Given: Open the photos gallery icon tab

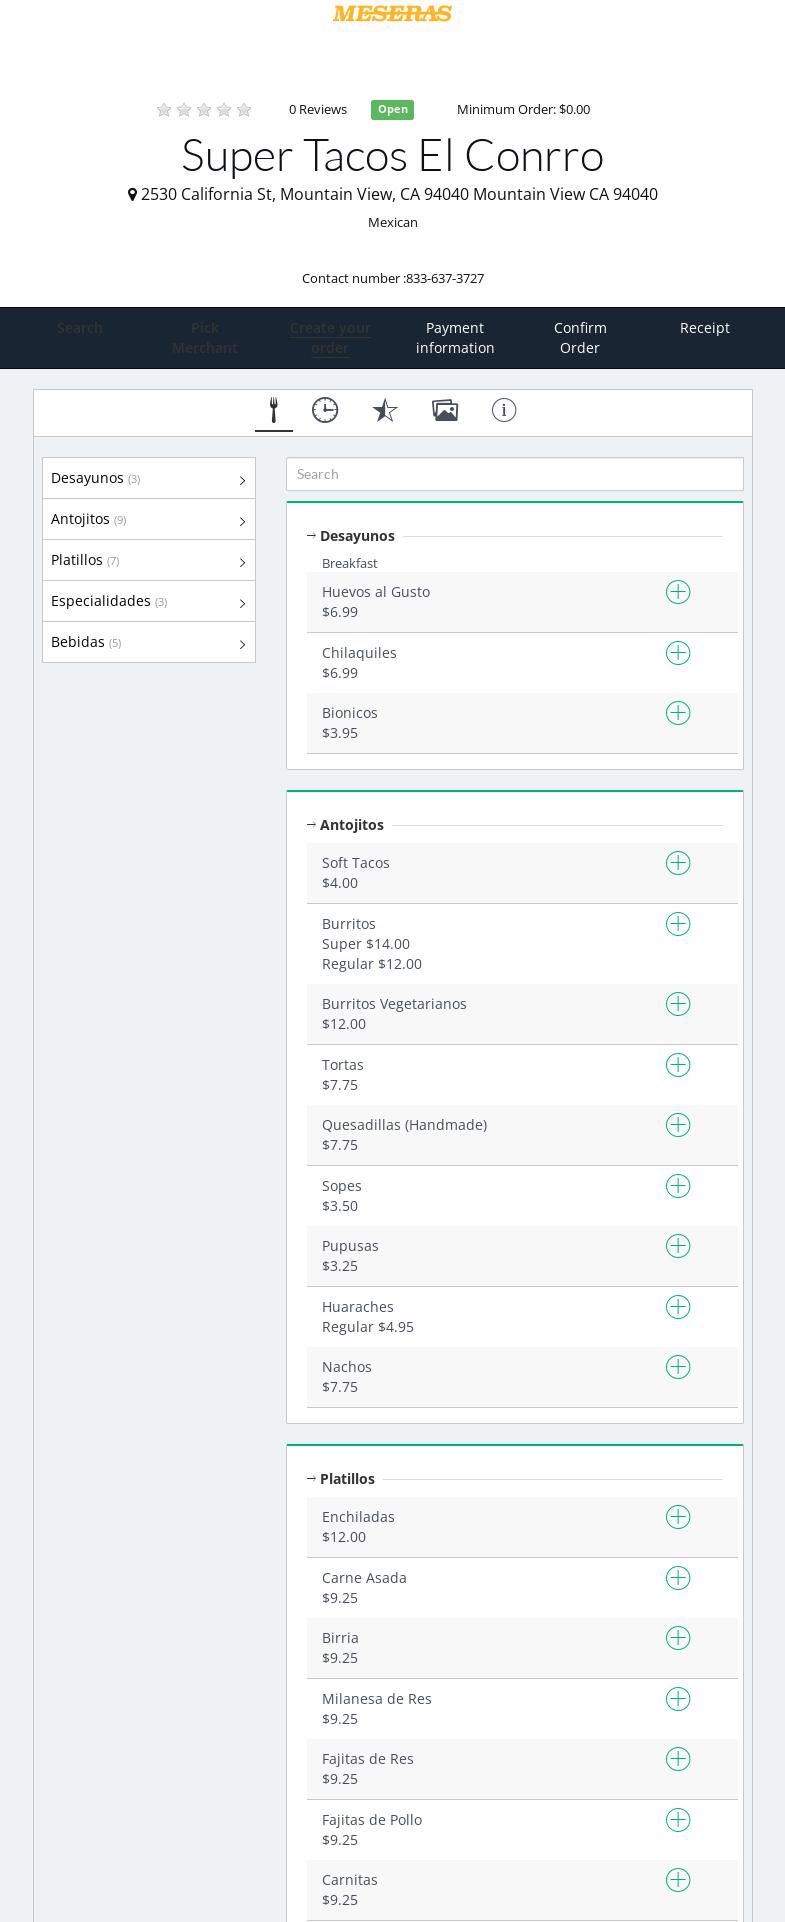Looking at the screenshot, I should click(x=445, y=410).
